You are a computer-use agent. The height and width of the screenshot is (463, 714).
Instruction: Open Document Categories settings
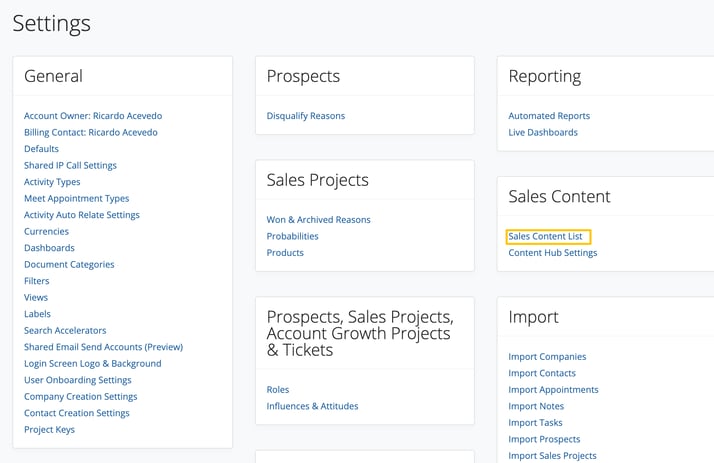click(x=69, y=265)
